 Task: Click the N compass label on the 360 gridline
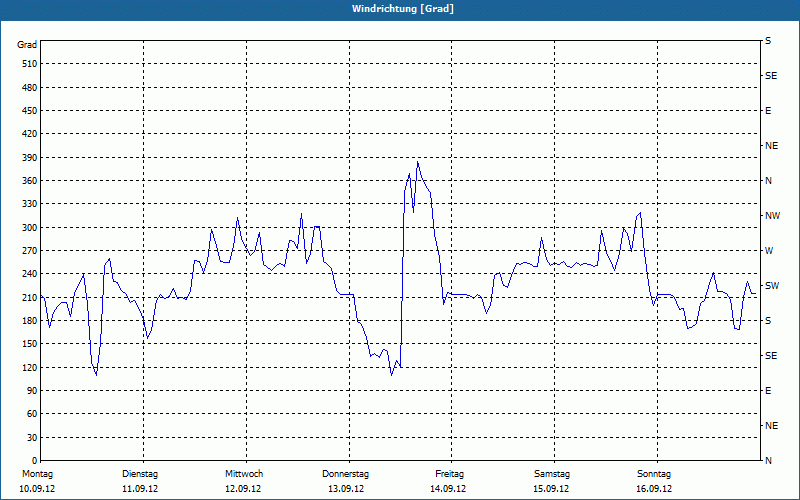click(x=768, y=181)
